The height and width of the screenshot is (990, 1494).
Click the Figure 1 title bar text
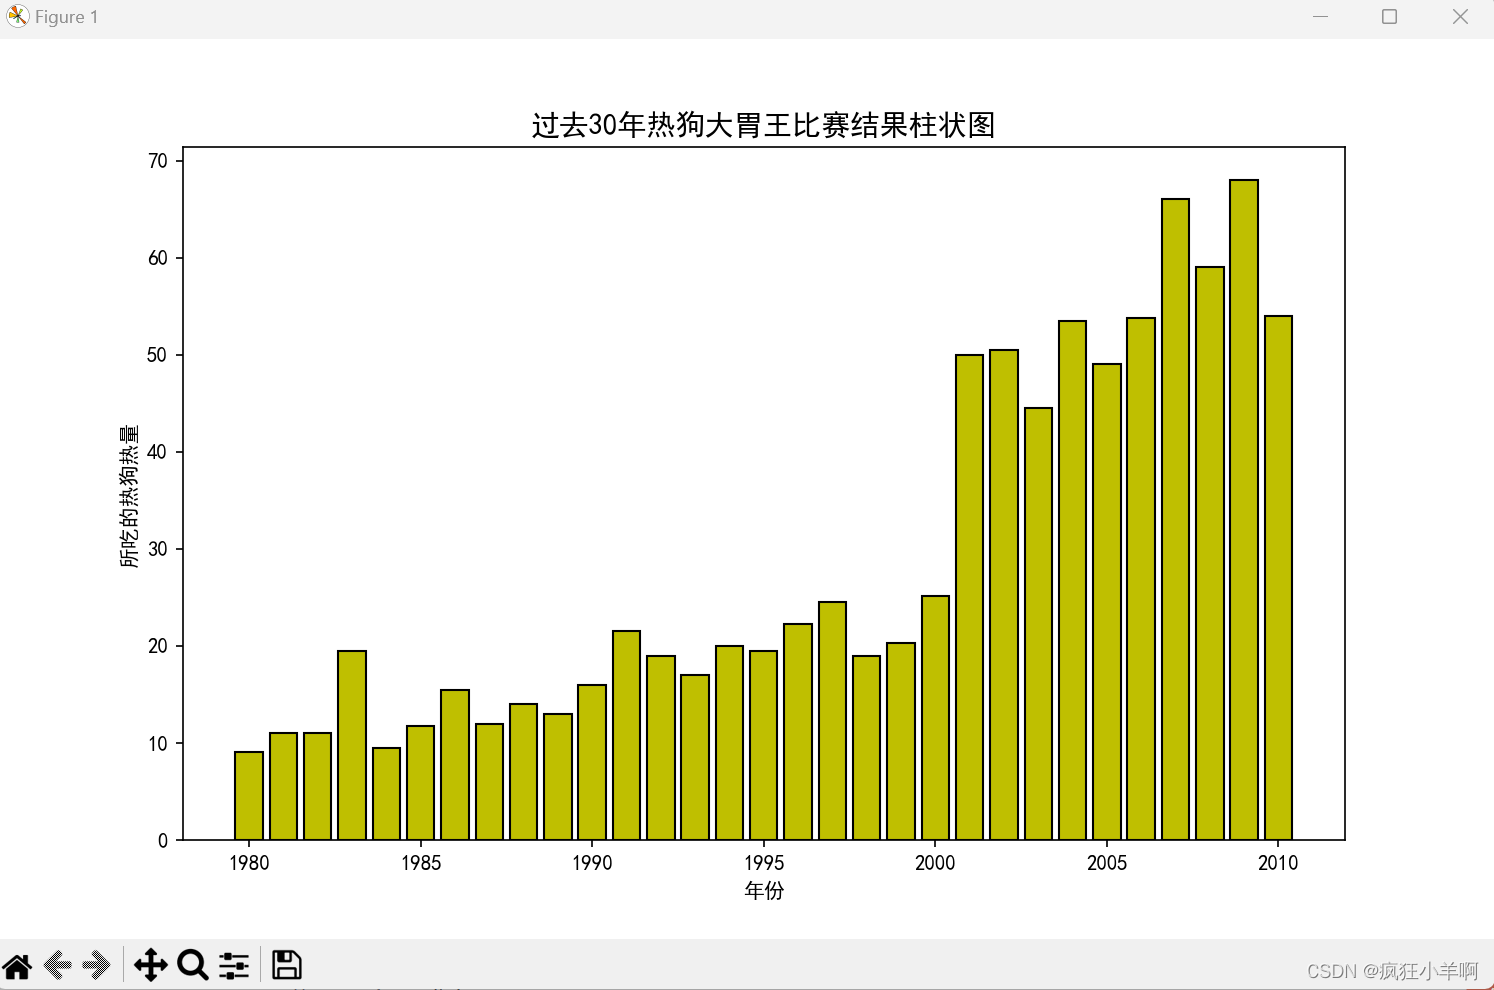pos(66,16)
